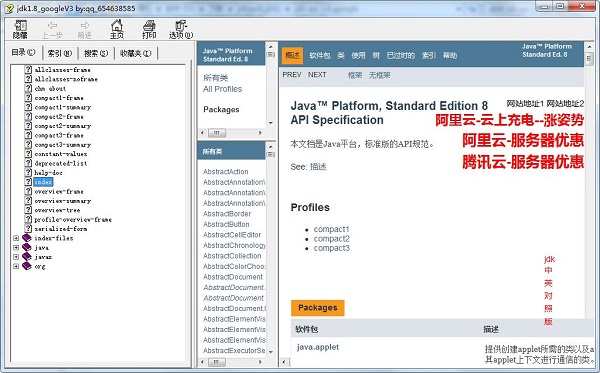Open the 已过时的 navigation item
The width and height of the screenshot is (600, 373).
(401, 55)
